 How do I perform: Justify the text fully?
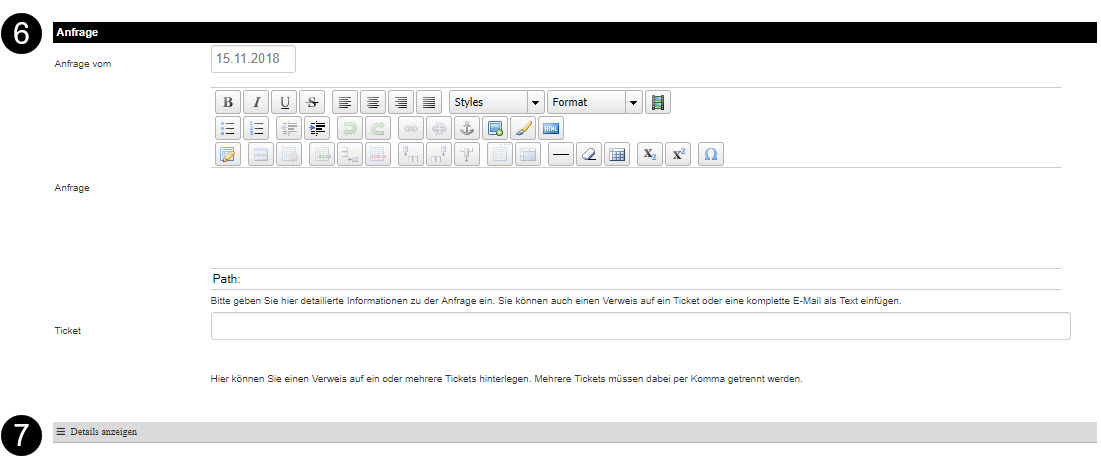pos(429,102)
